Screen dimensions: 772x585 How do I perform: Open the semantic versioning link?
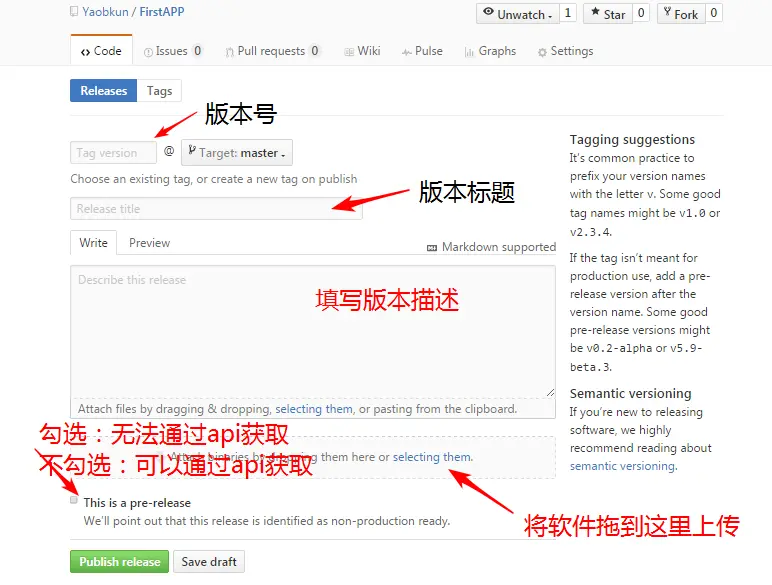click(622, 466)
